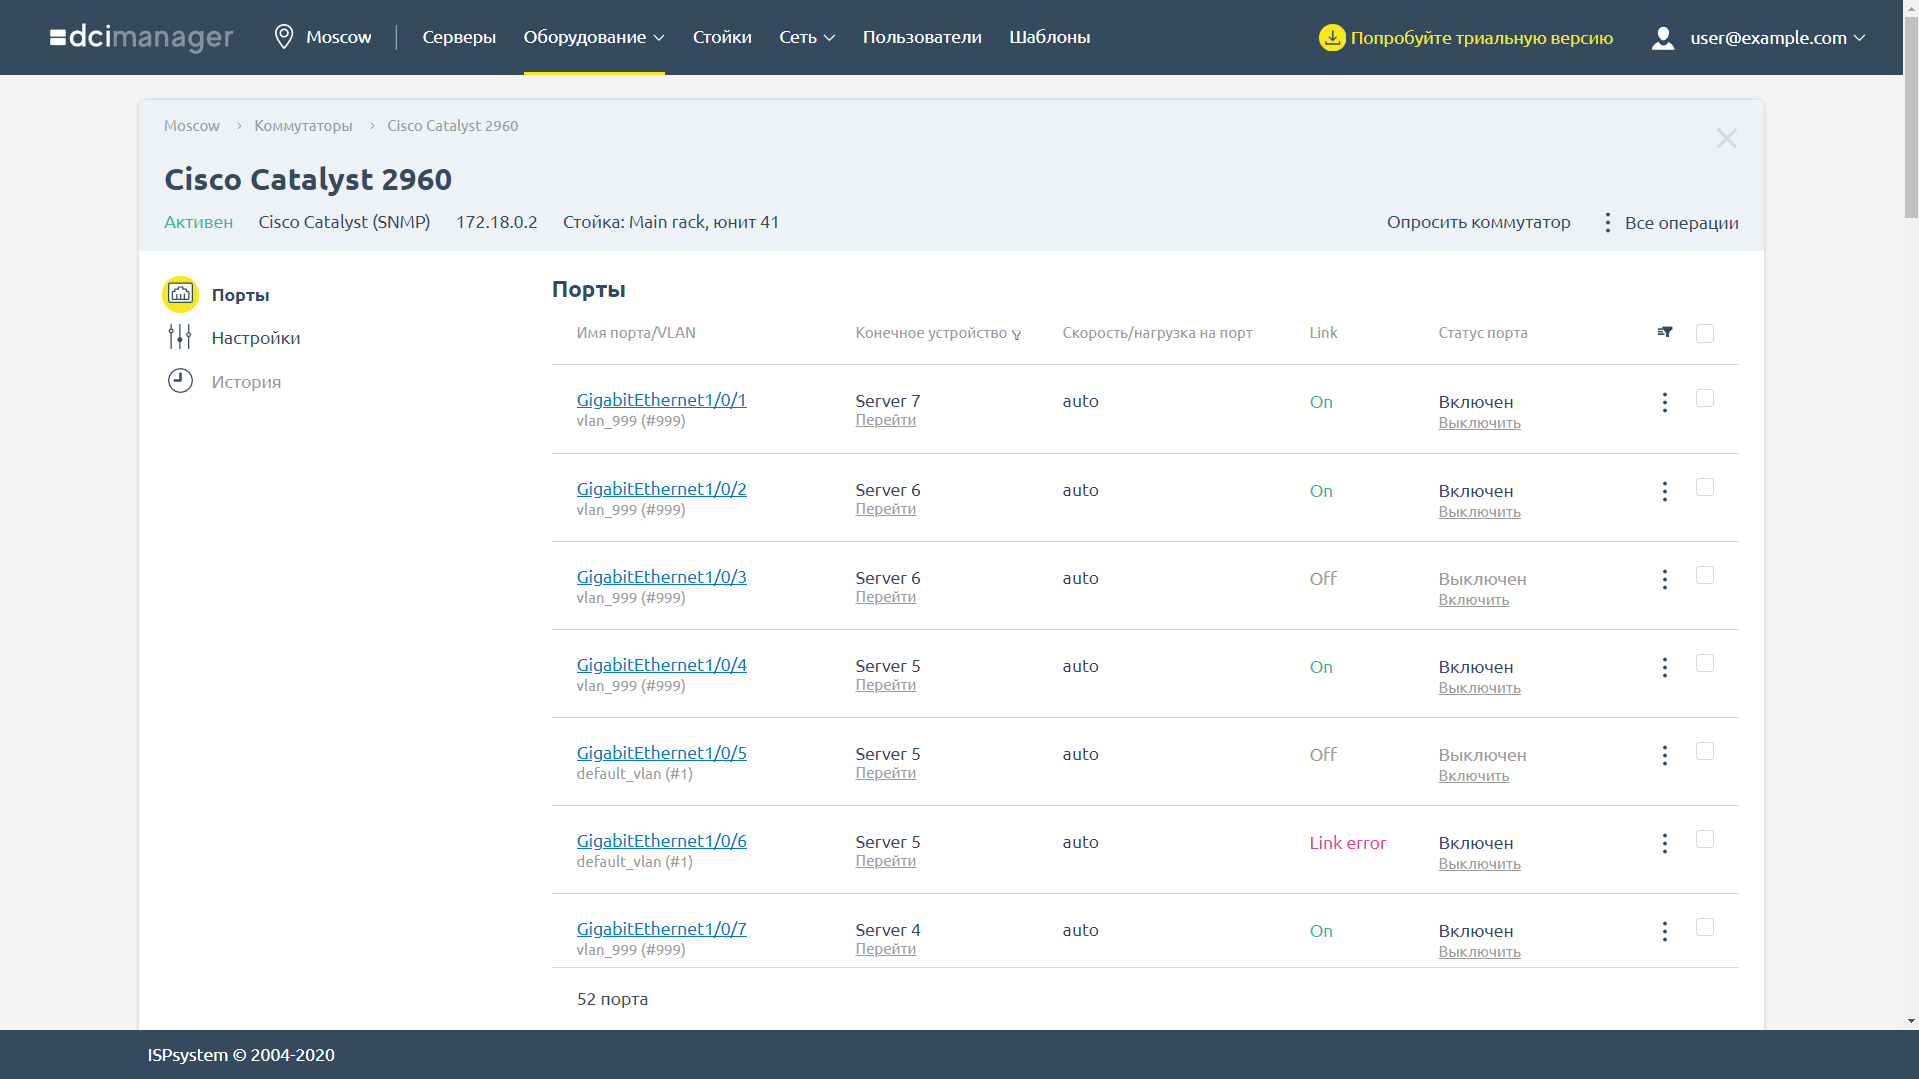Click the location pin icon next to Moscow
This screenshot has height=1079, width=1919.
pos(284,37)
